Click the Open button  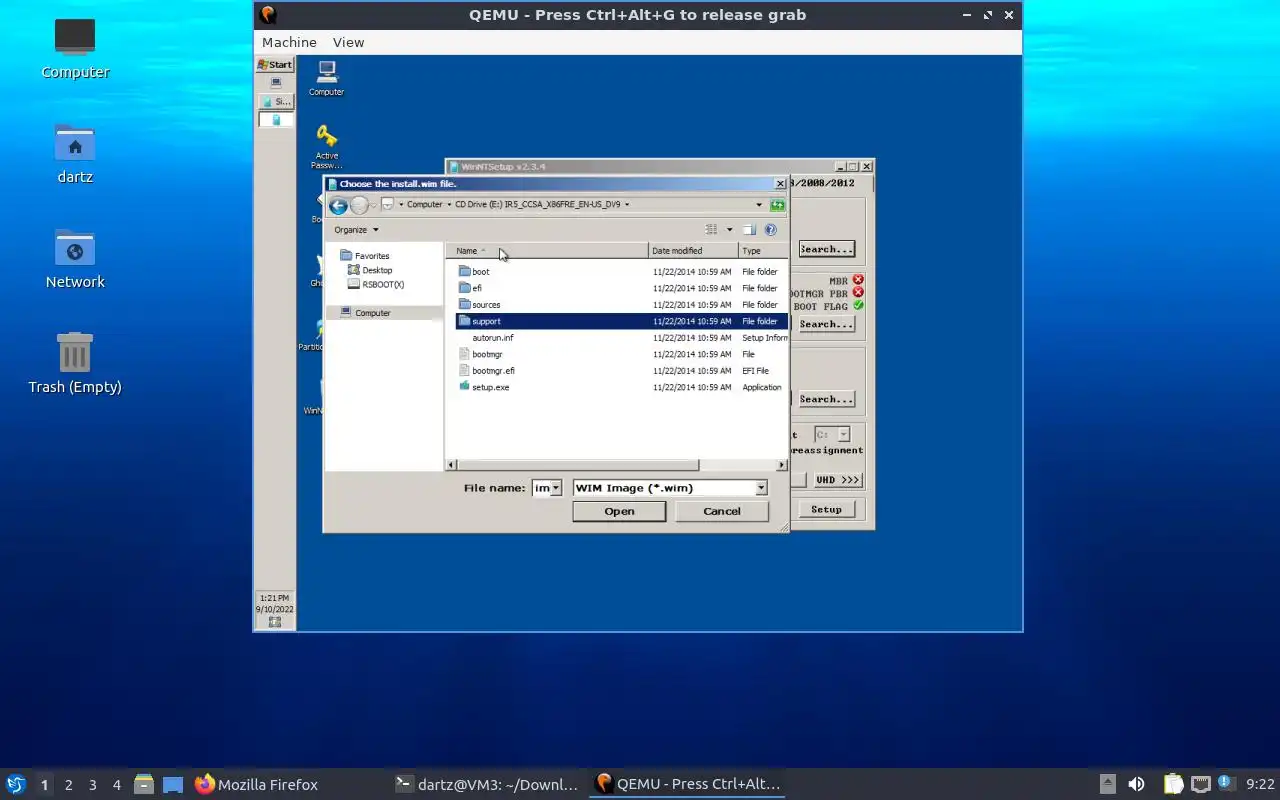pos(619,511)
